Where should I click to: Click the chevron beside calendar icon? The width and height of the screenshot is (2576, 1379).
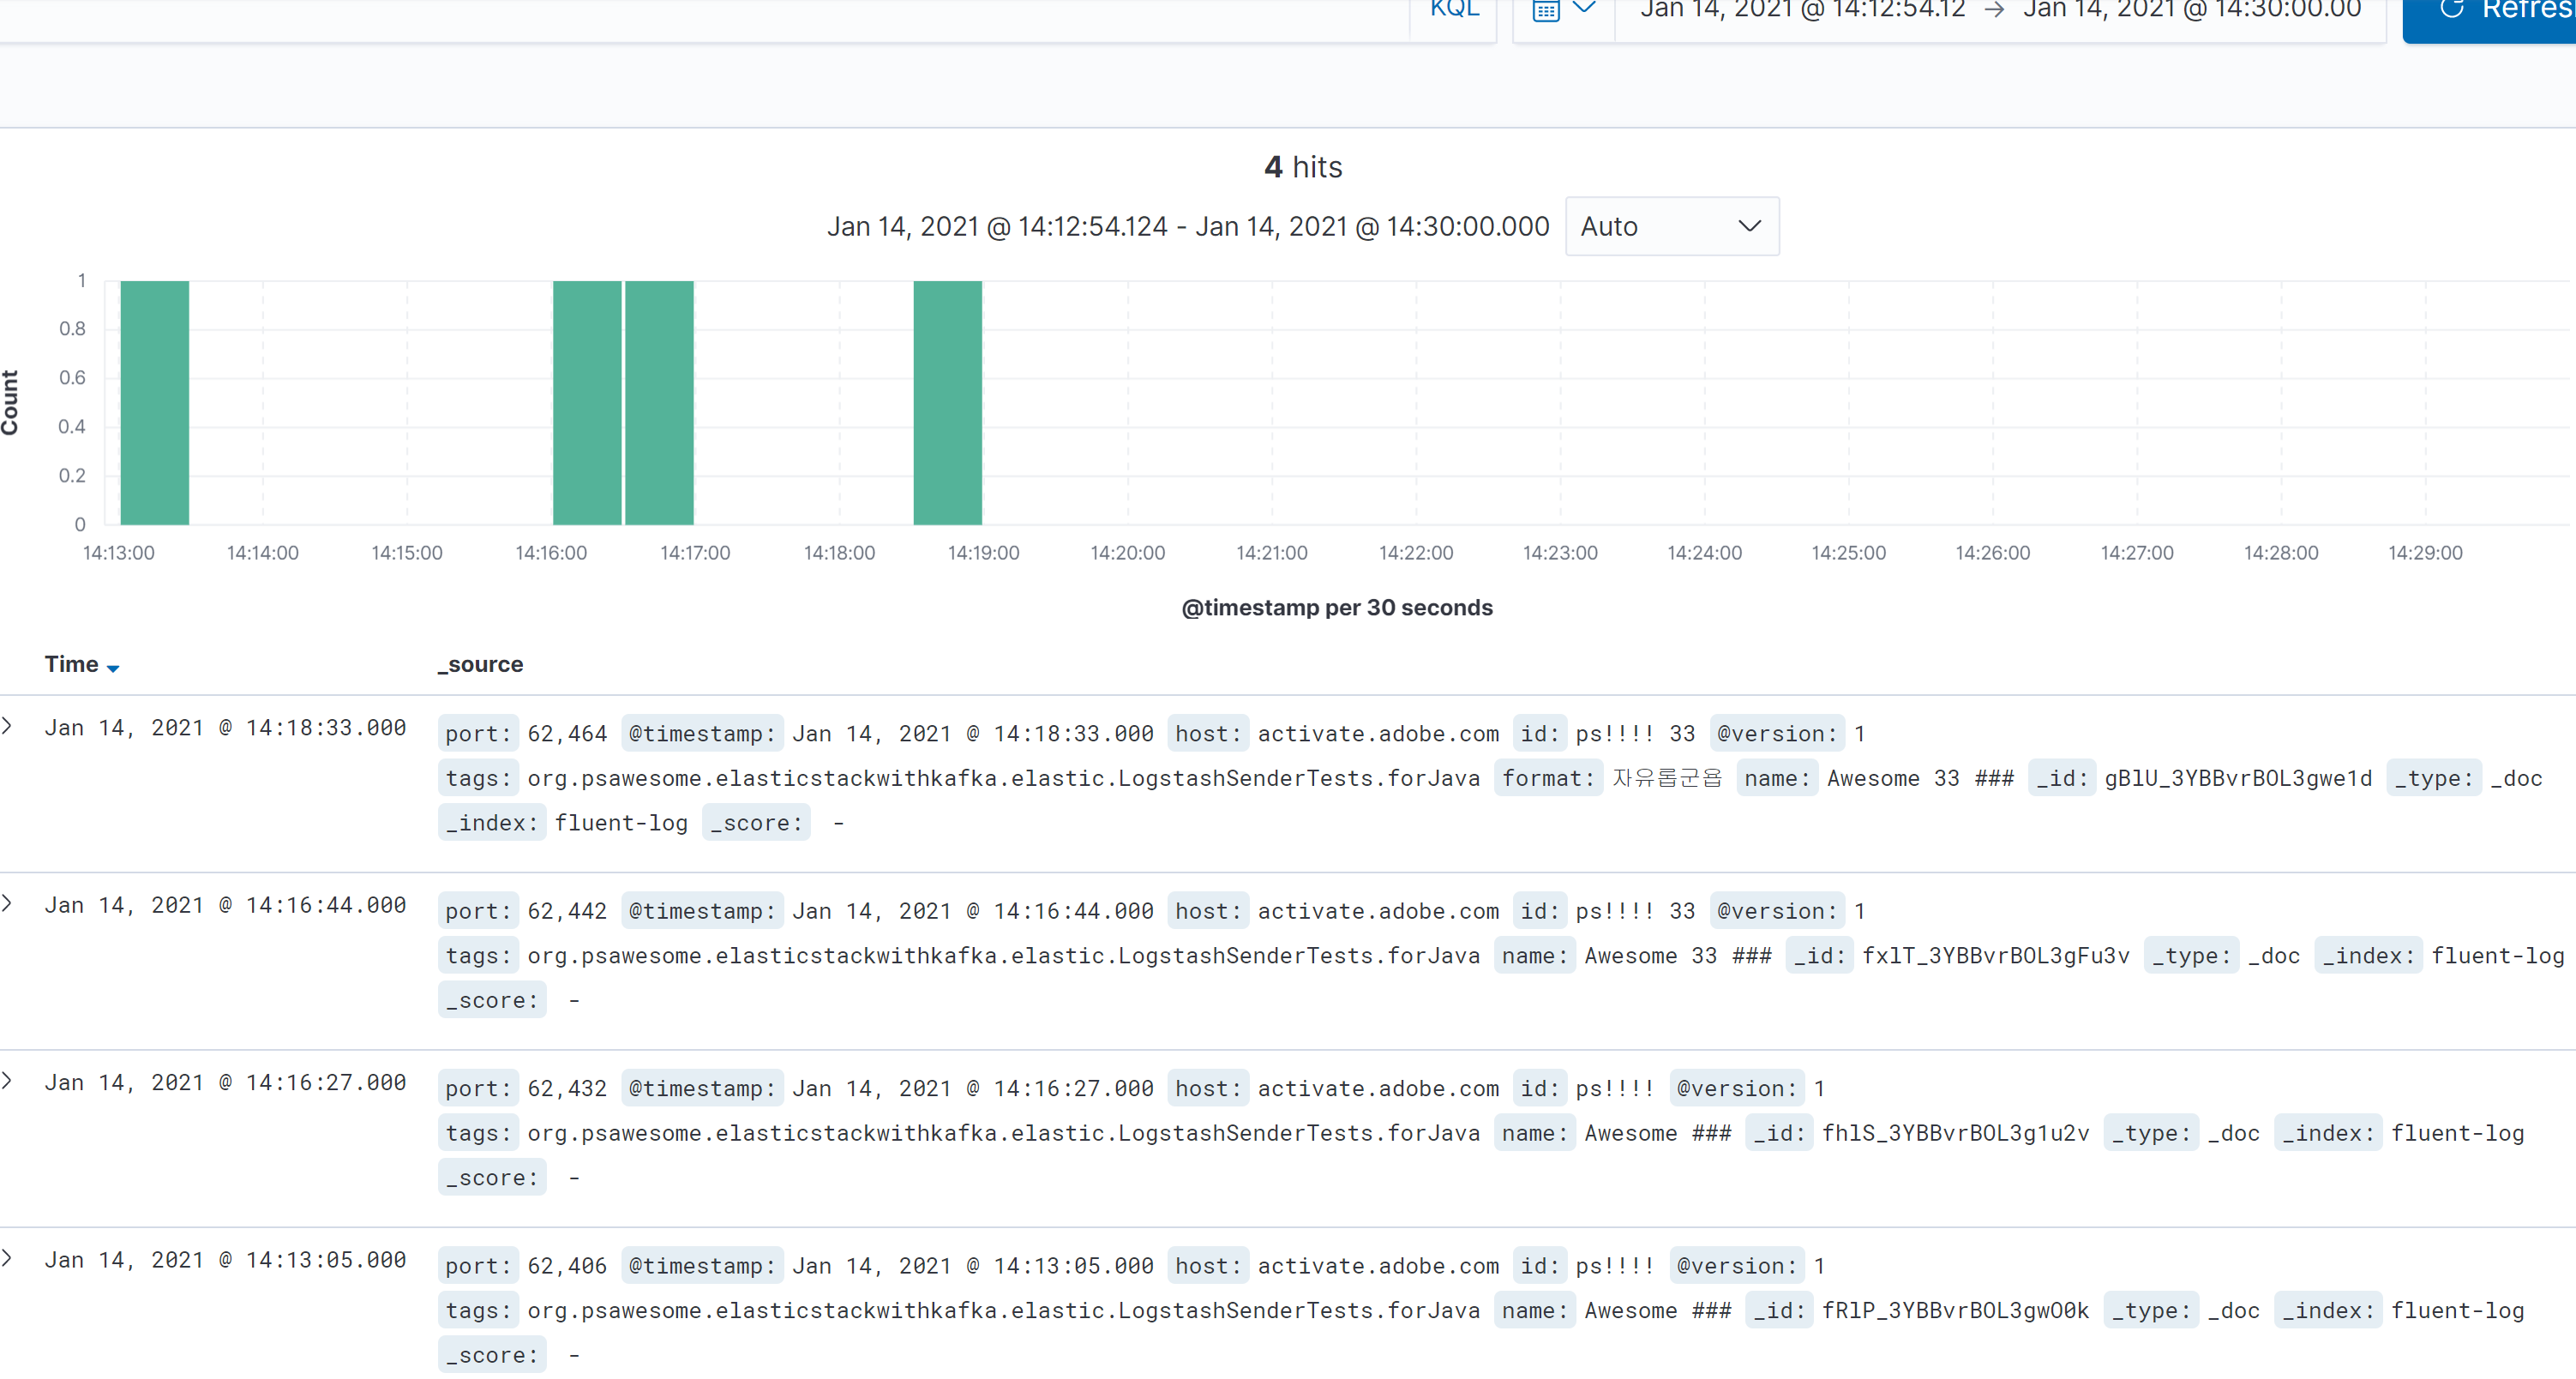1584,8
